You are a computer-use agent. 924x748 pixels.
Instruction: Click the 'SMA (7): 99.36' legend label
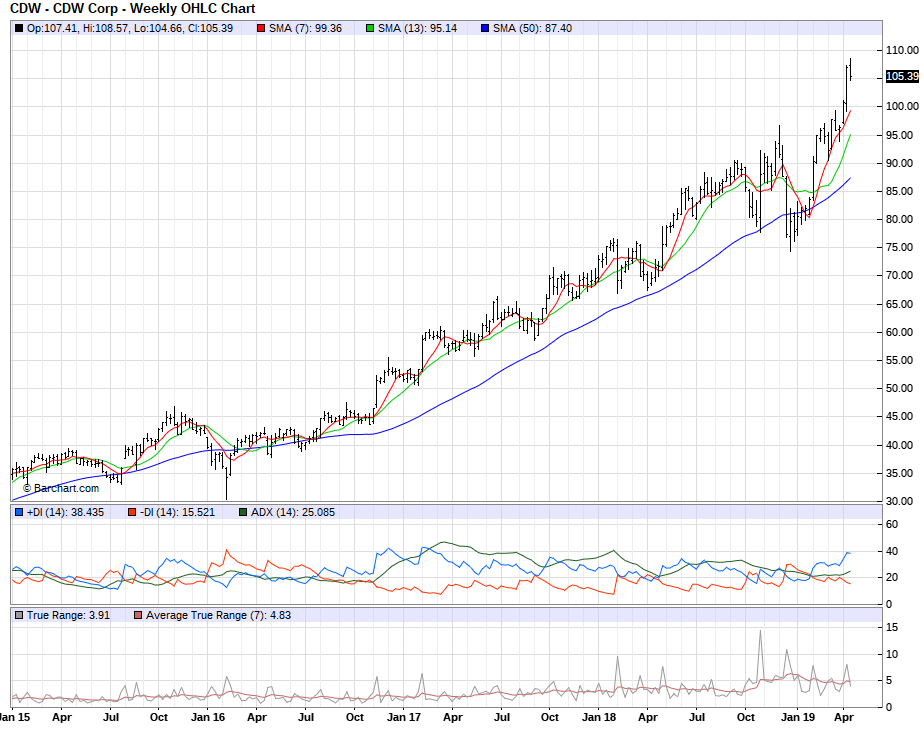305,28
